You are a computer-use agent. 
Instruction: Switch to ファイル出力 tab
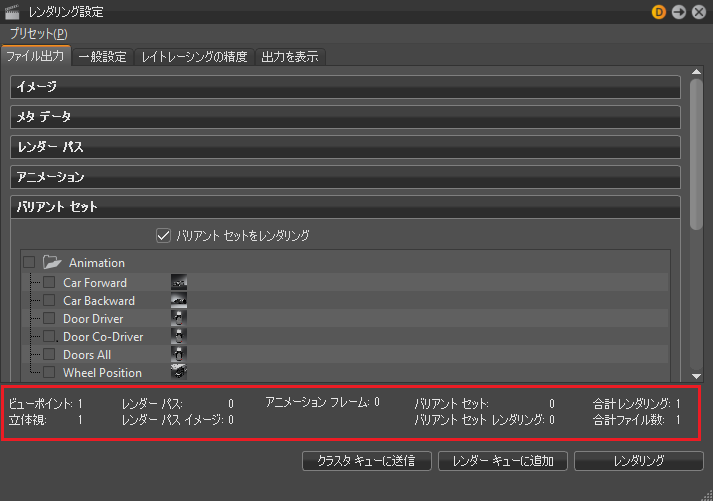coord(35,56)
